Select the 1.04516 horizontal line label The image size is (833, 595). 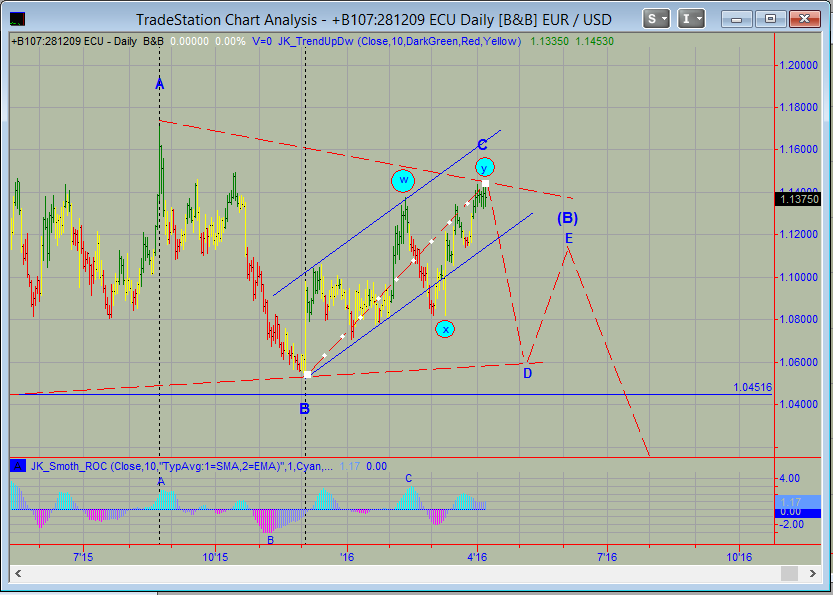point(752,387)
